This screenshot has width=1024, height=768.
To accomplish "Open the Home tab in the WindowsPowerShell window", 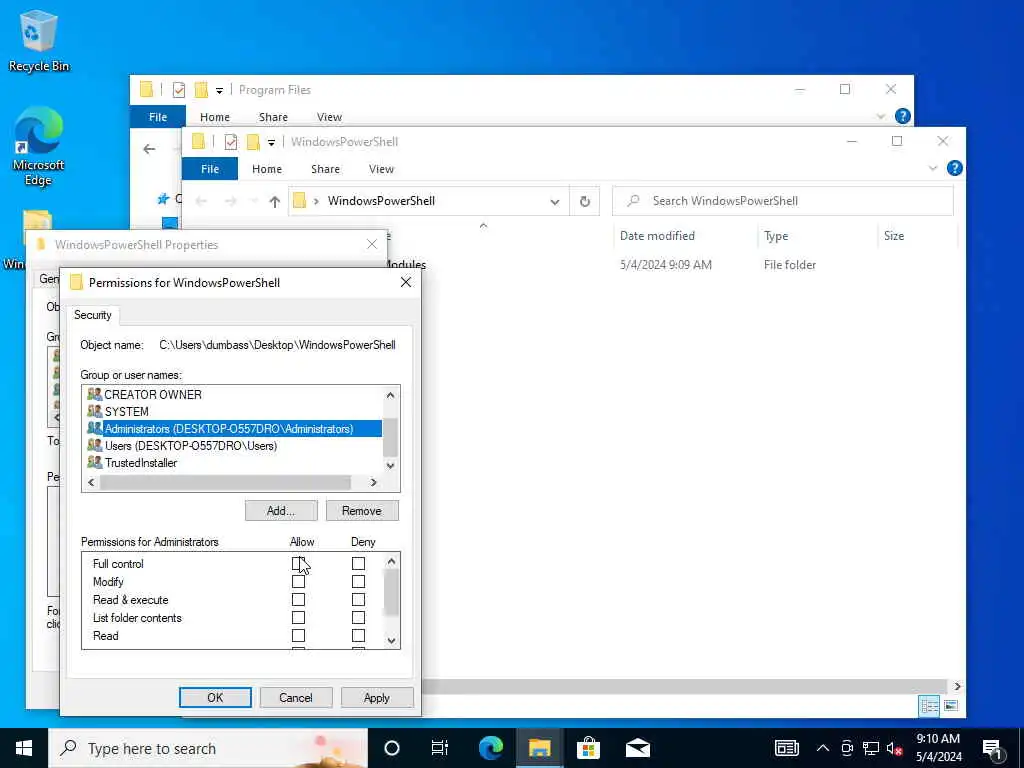I will click(266, 168).
